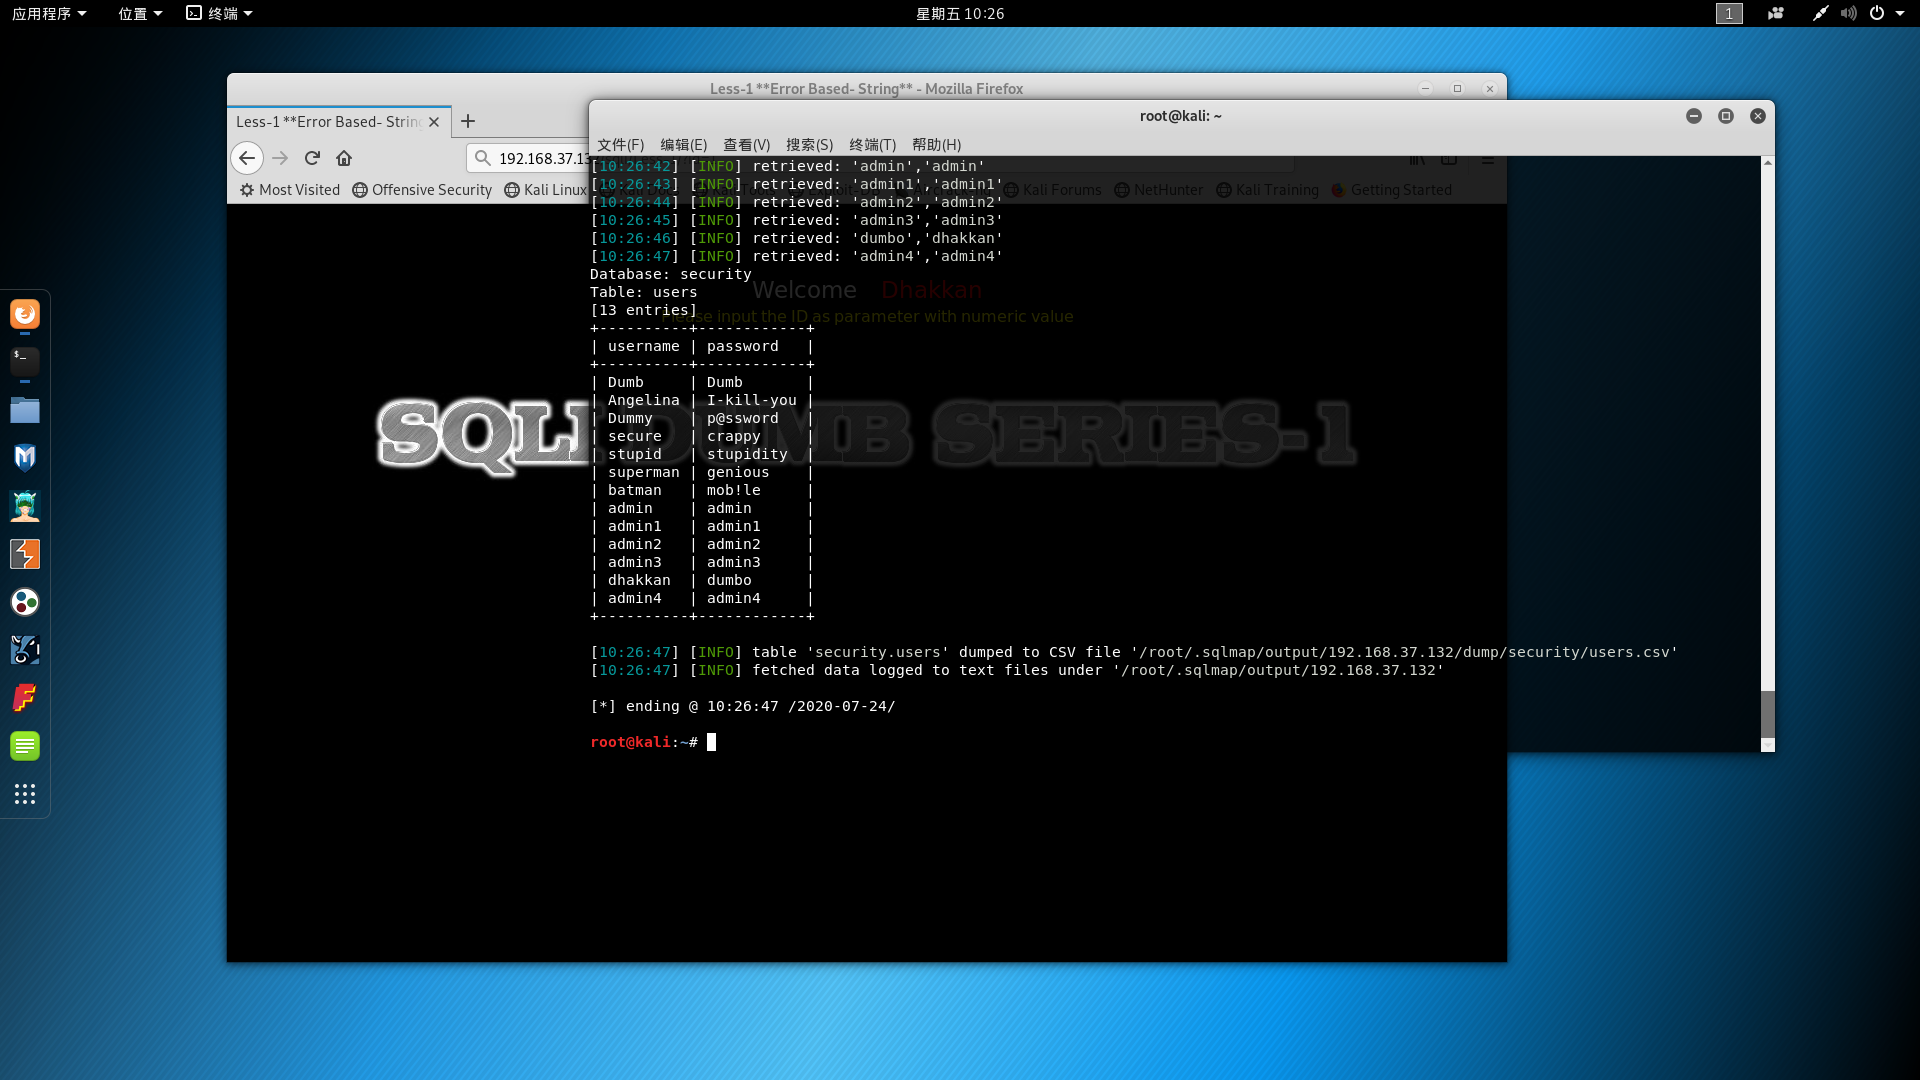Open a new Firefox tab

click(x=468, y=121)
